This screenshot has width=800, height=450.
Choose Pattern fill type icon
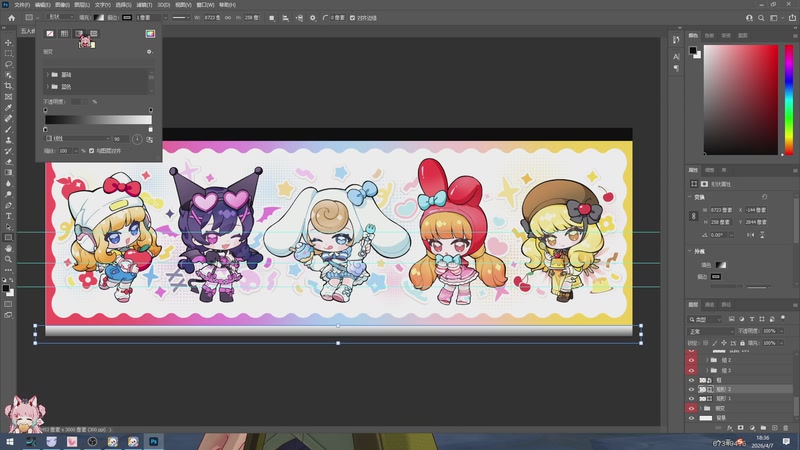pyautogui.click(x=94, y=34)
